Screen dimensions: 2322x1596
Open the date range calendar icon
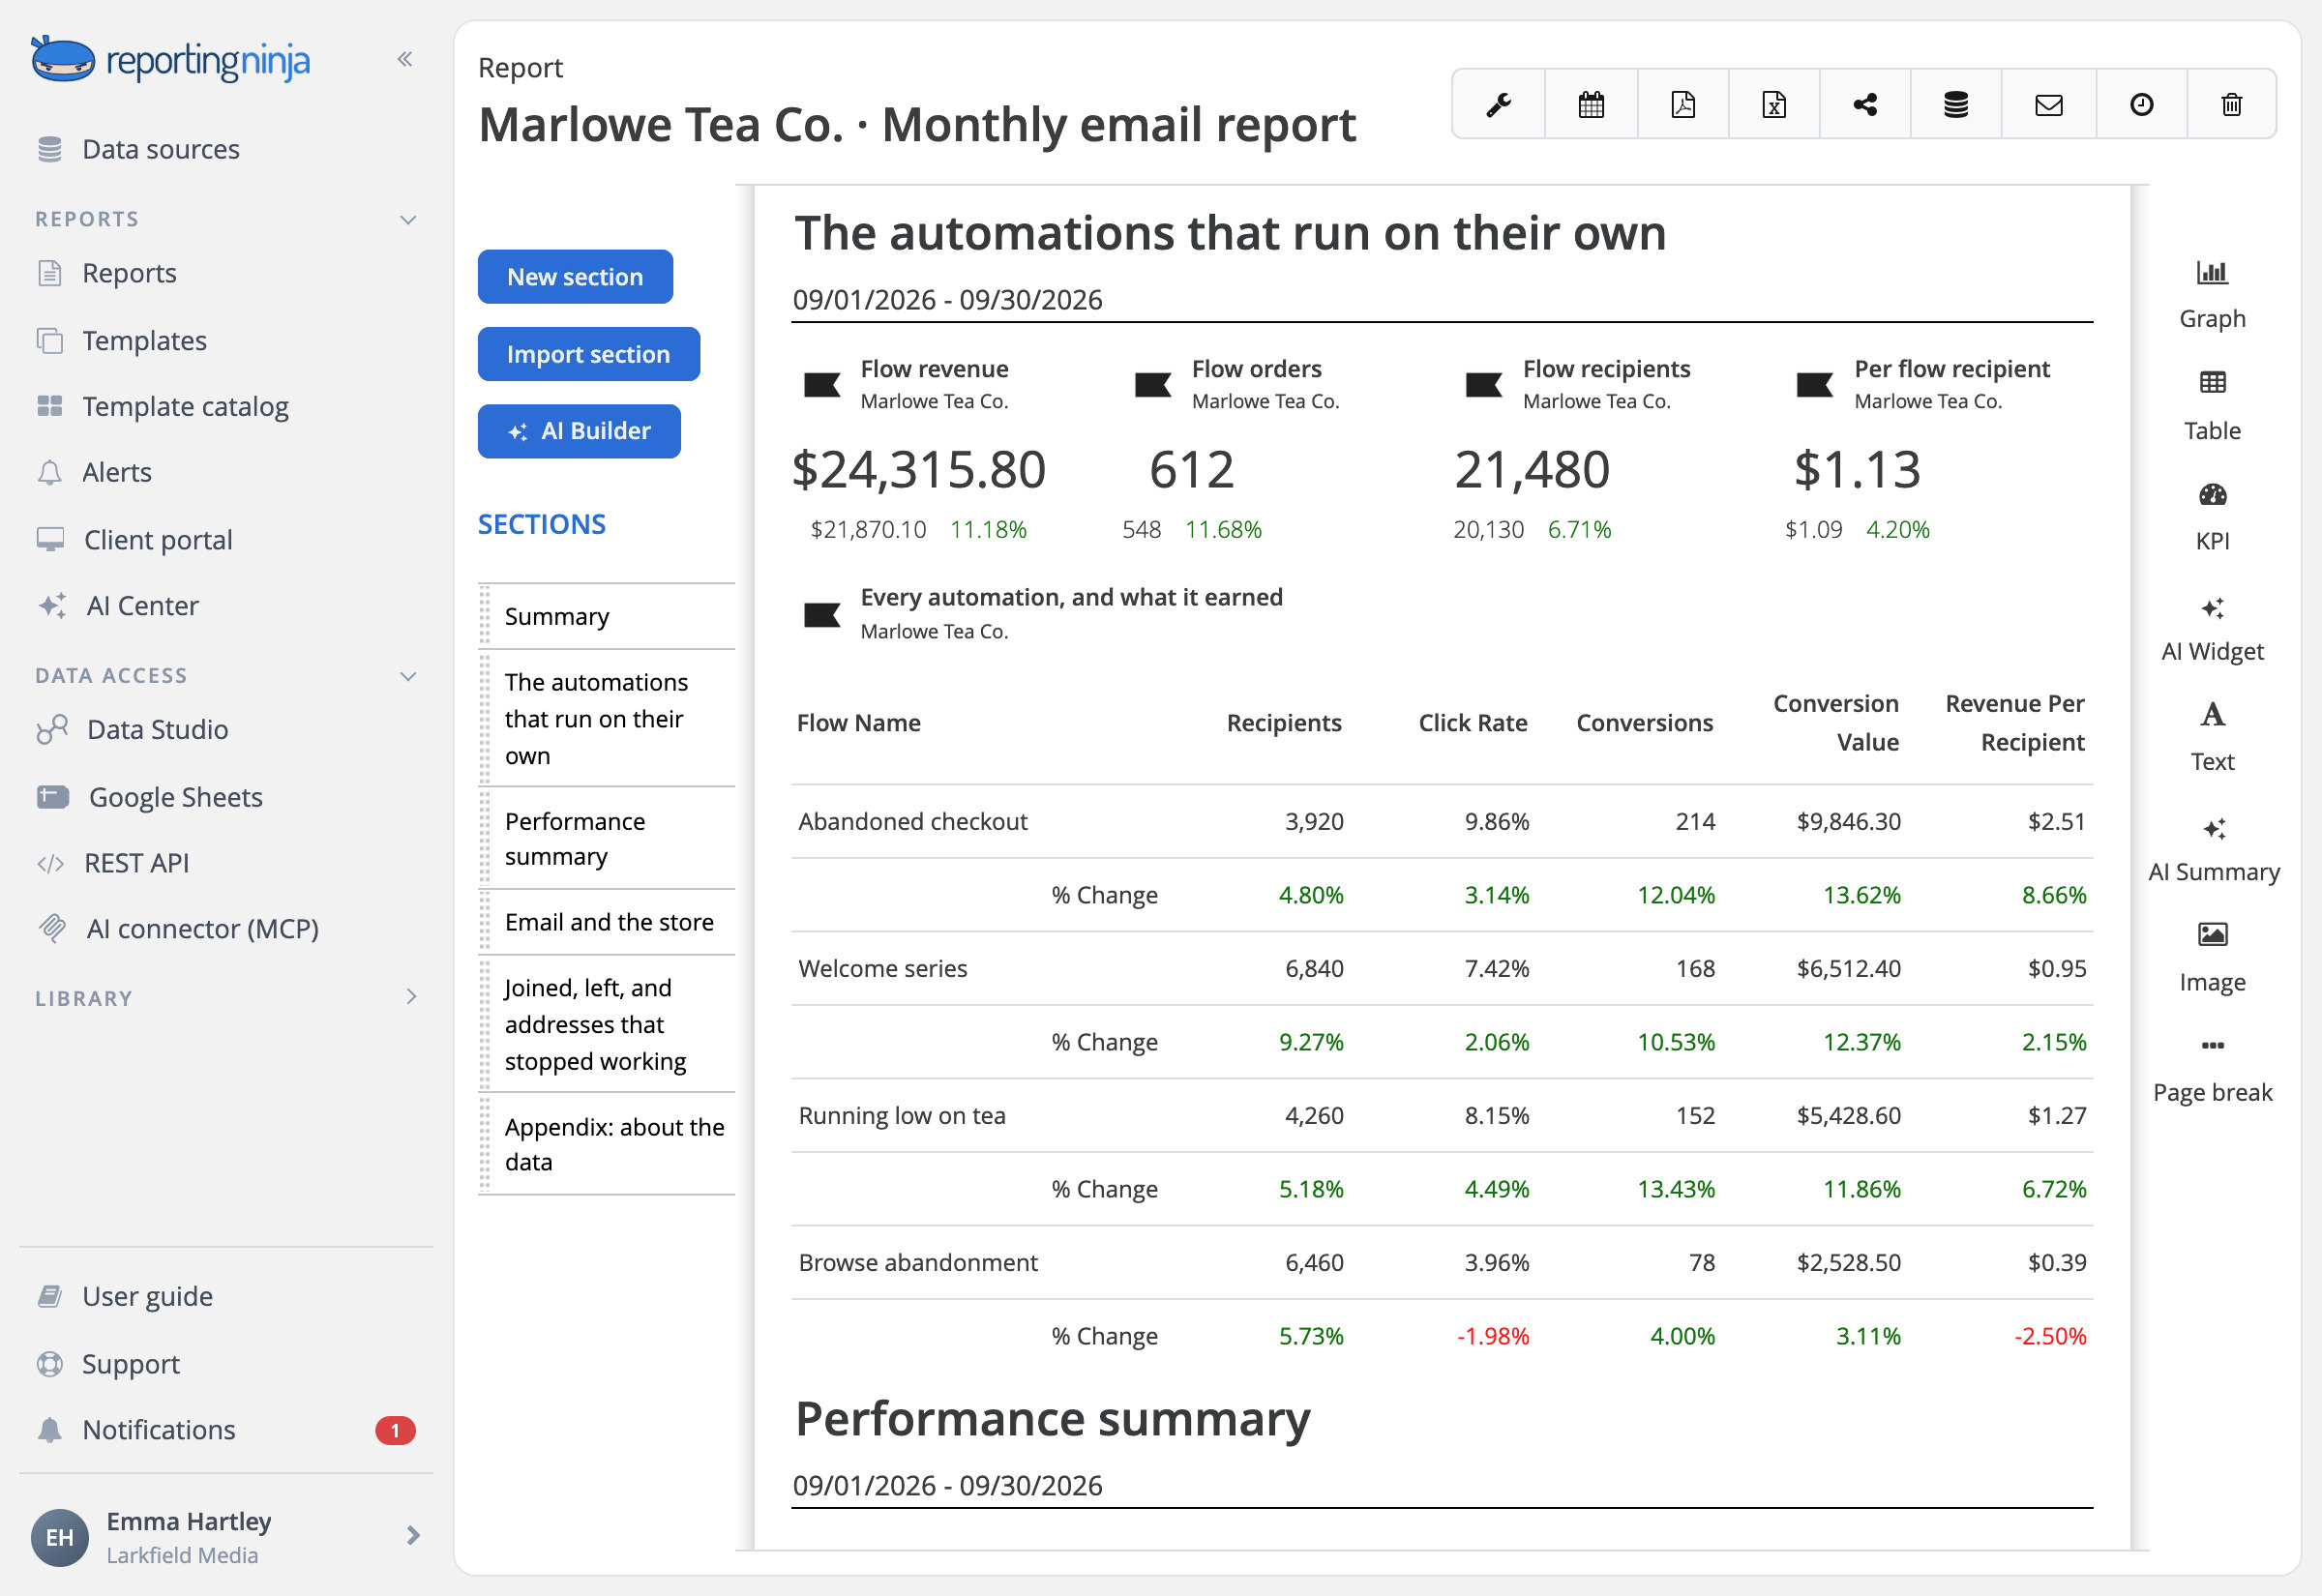coord(1590,104)
